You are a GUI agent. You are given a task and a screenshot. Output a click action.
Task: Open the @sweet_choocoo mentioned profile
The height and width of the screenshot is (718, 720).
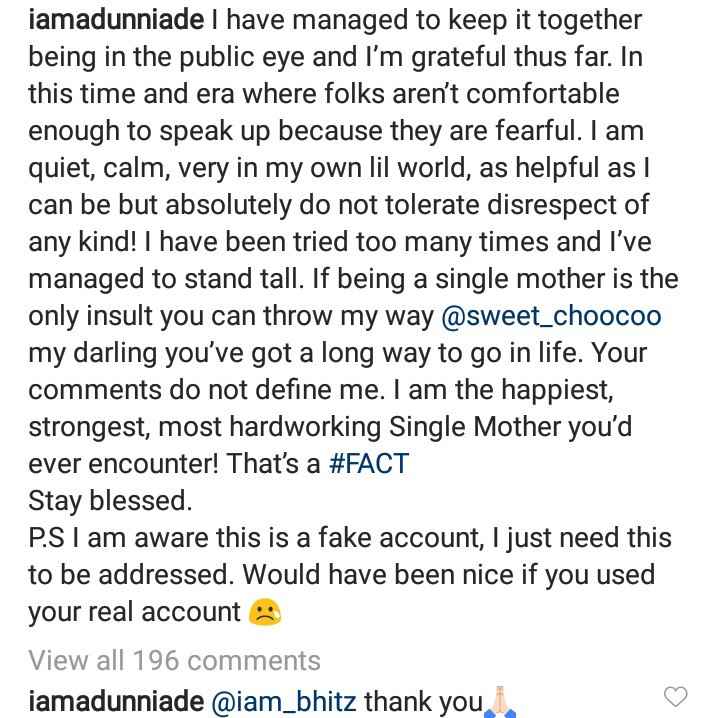[x=550, y=317]
